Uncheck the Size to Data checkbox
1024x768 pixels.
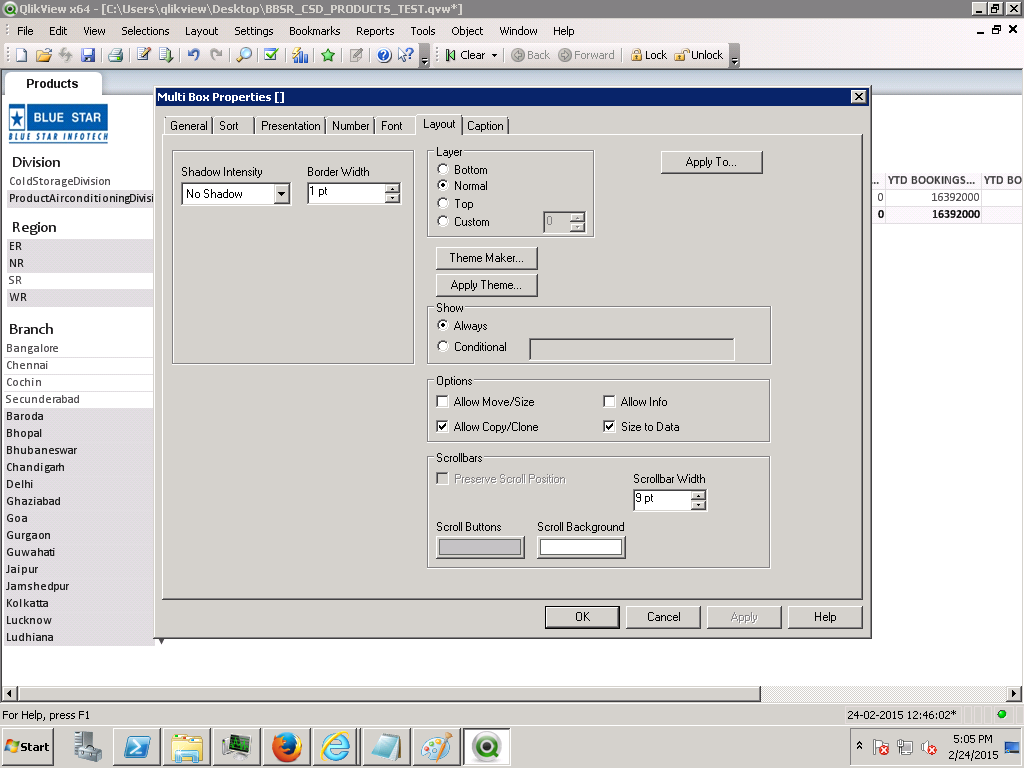pyautogui.click(x=610, y=427)
